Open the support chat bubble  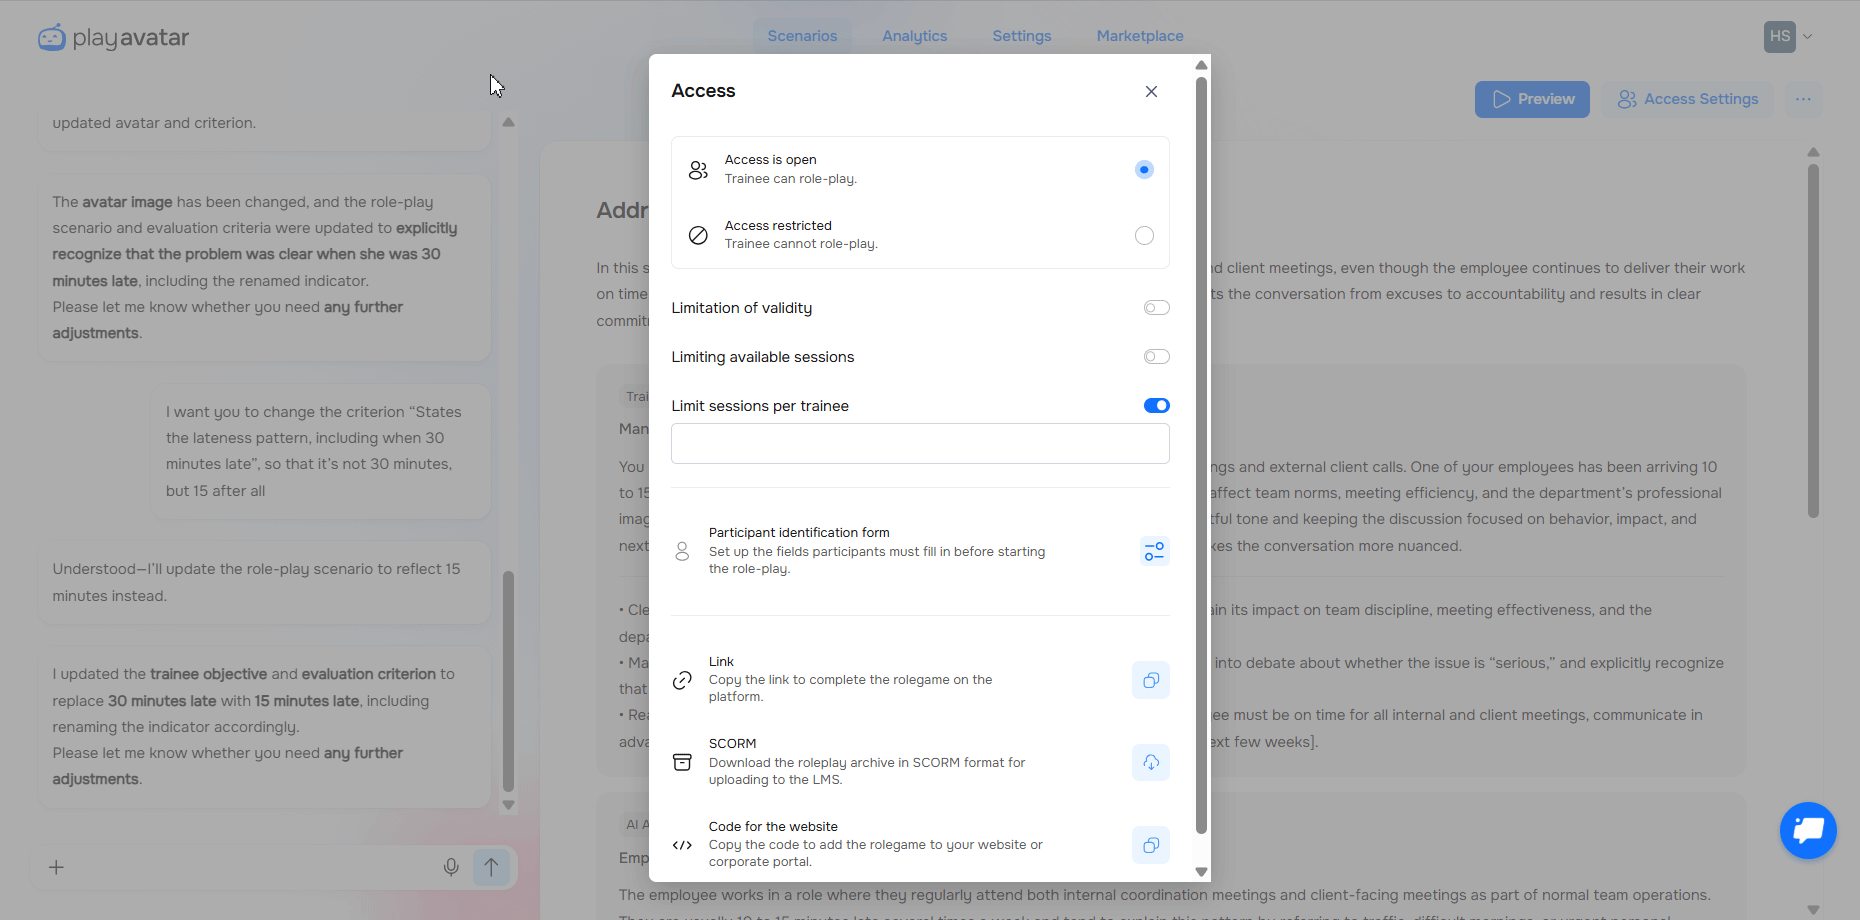coord(1808,830)
